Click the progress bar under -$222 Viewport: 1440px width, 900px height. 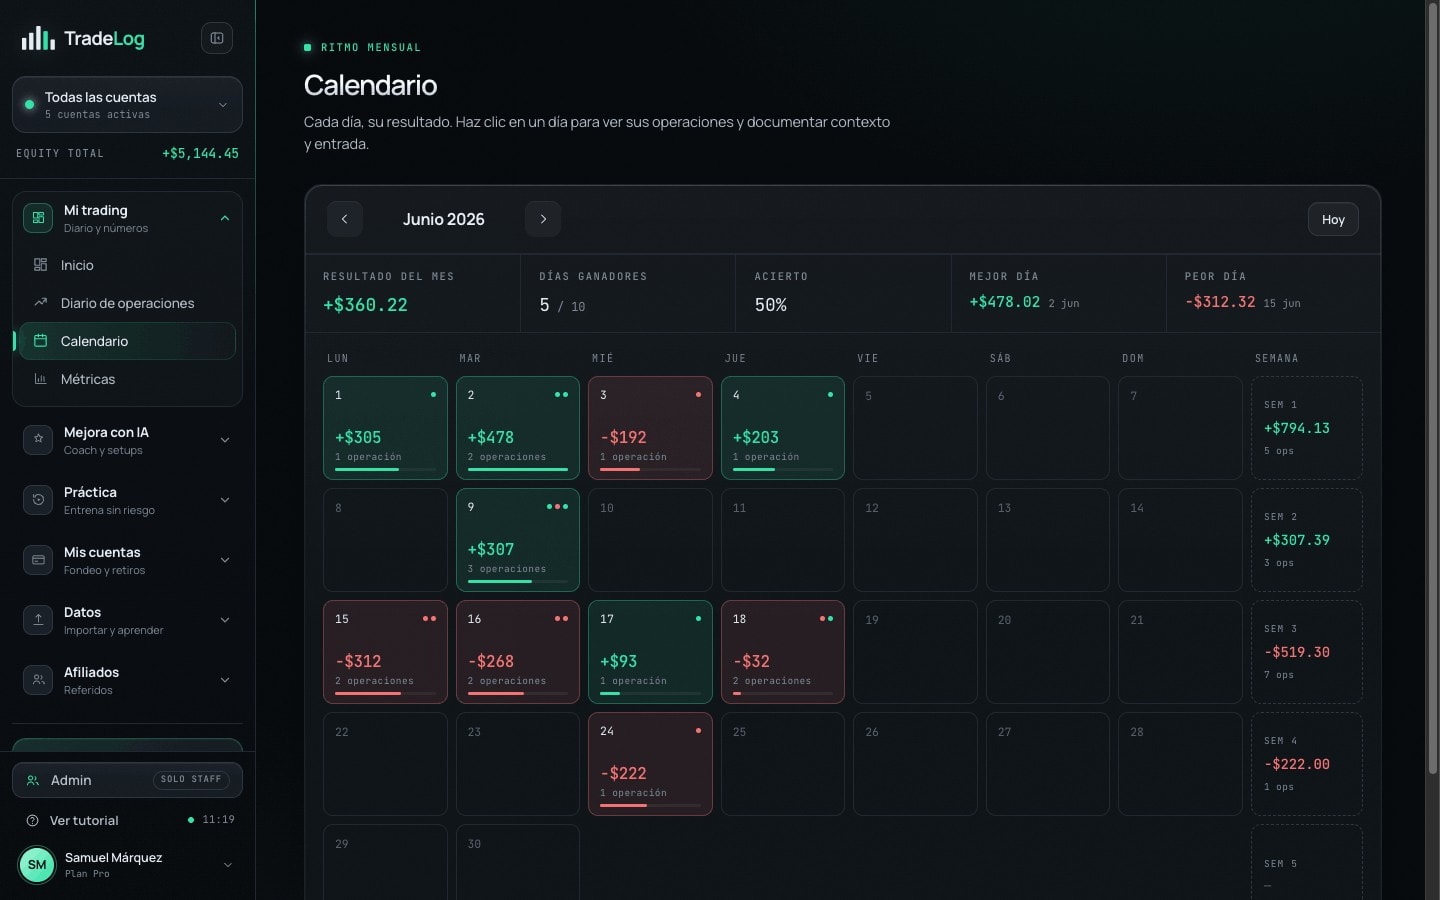click(650, 805)
